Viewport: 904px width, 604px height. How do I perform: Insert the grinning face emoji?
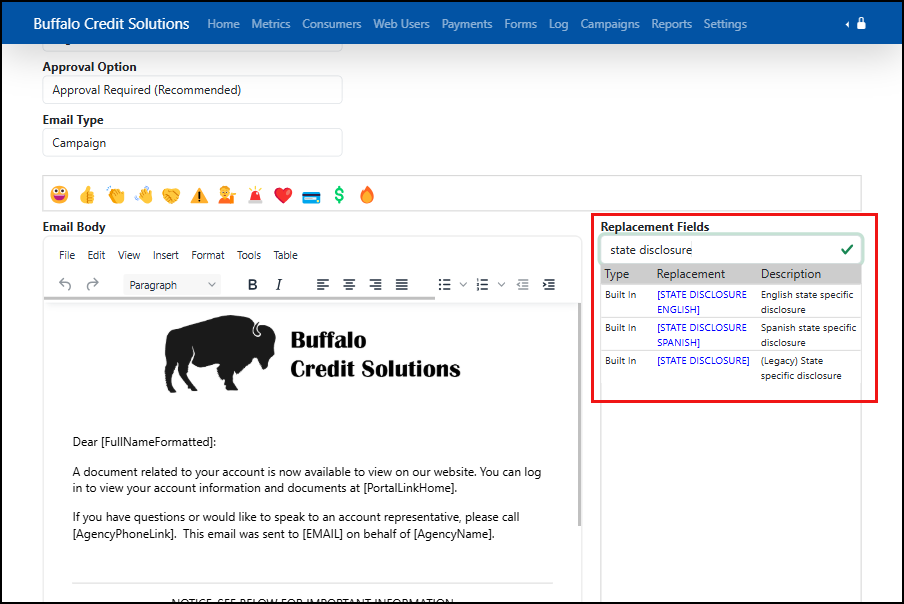coord(59,195)
